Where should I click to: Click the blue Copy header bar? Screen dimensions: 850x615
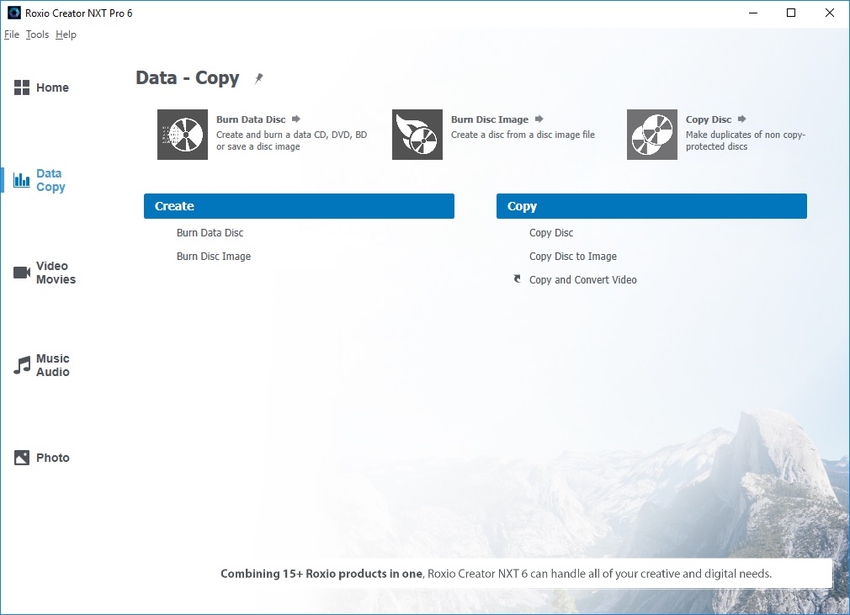click(x=652, y=206)
